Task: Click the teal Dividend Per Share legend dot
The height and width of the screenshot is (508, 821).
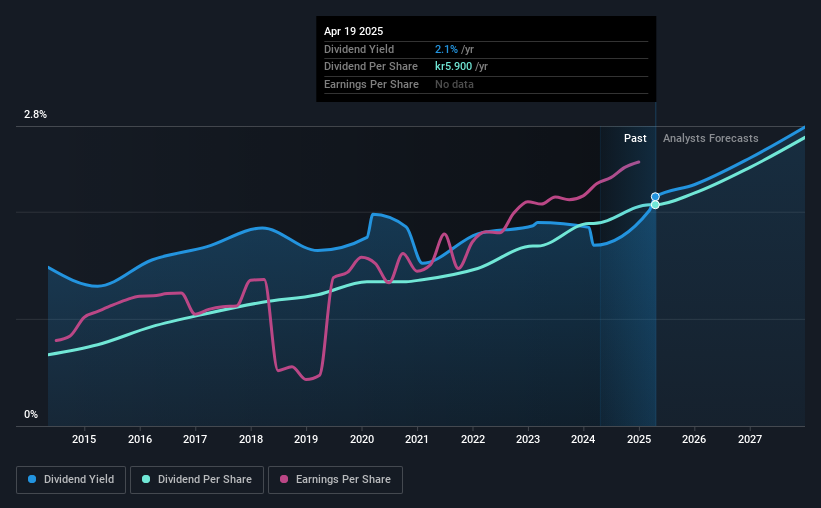Action: point(146,479)
